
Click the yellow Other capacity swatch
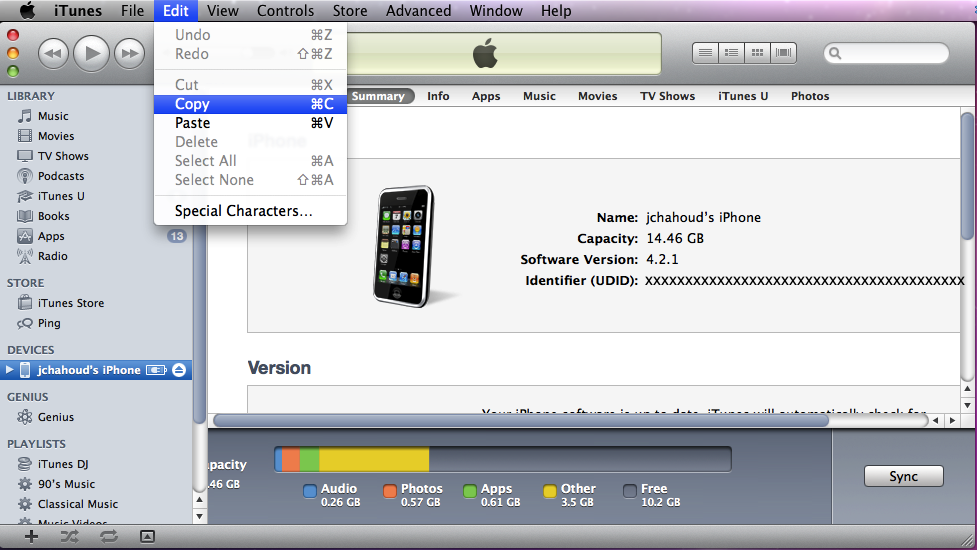coord(550,491)
